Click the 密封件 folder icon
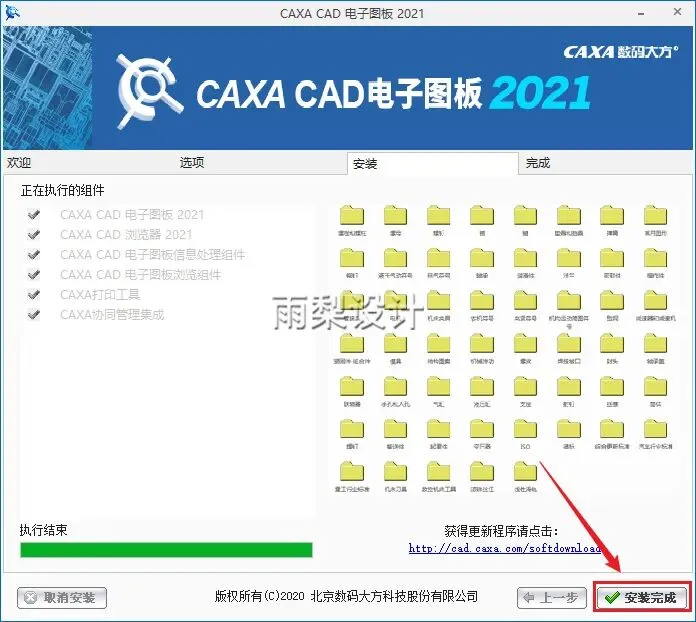The width and height of the screenshot is (696, 622). pyautogui.click(x=612, y=259)
